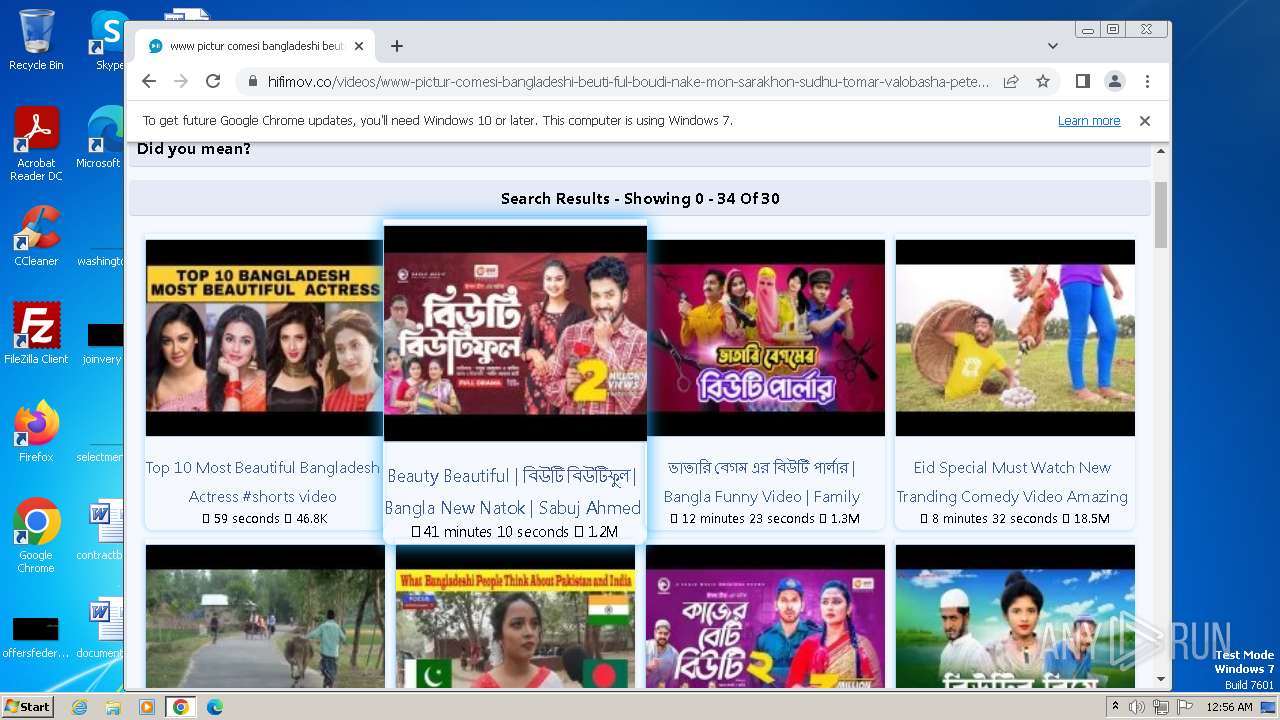1280x720 pixels.
Task: Toggle the Chrome side panel icon
Action: click(1082, 81)
